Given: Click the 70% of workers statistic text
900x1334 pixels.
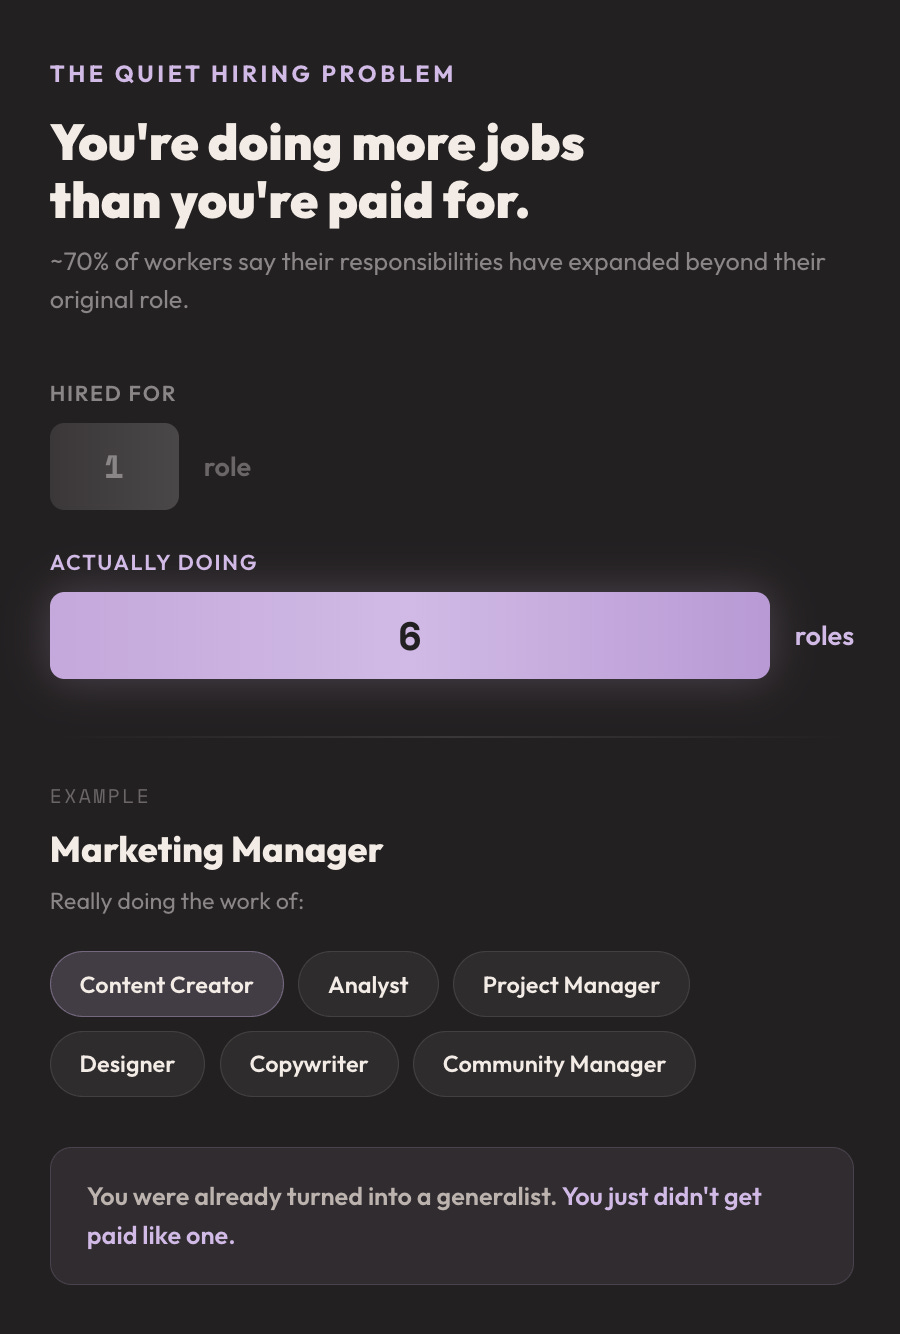Looking at the screenshot, I should coord(437,280).
